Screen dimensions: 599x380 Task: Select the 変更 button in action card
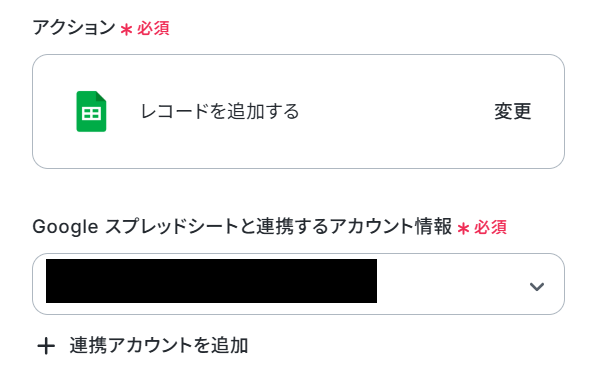(x=513, y=112)
